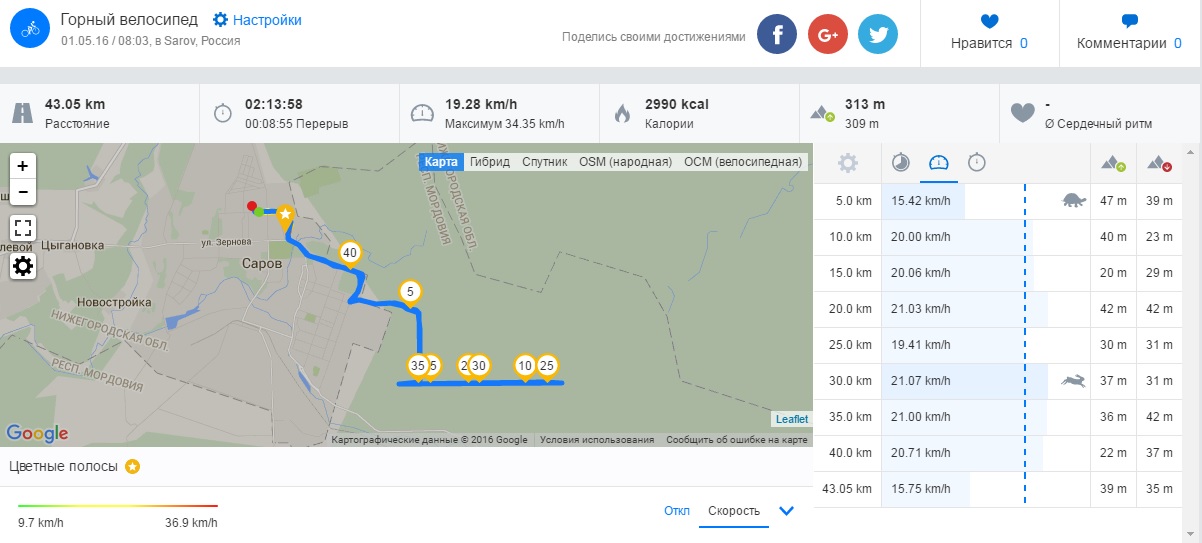1202x543 pixels.
Task: Switch map to Спутник layer
Action: pos(544,161)
